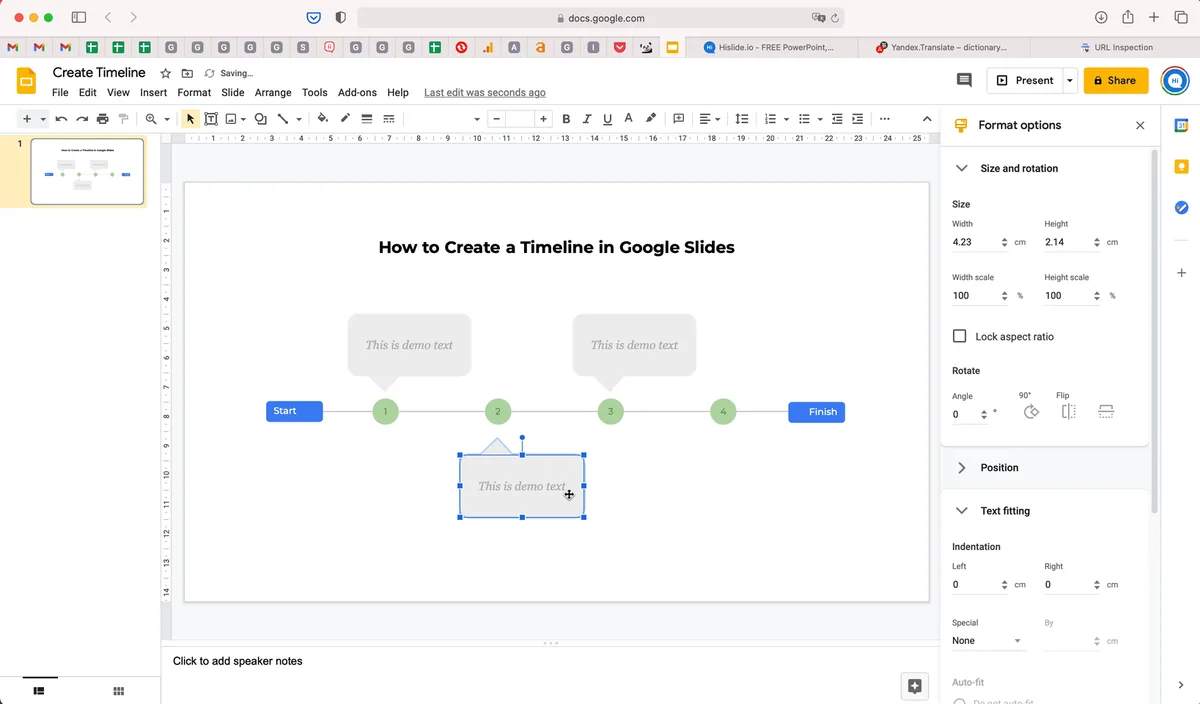The width and height of the screenshot is (1200, 704).
Task: Open the Insert menu
Action: click(153, 93)
